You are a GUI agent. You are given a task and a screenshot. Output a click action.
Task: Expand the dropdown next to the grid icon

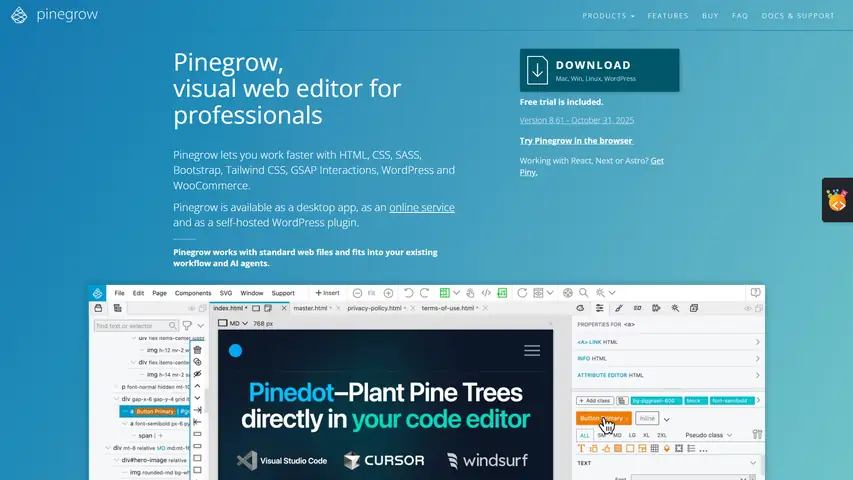pyautogui.click(x=456, y=293)
